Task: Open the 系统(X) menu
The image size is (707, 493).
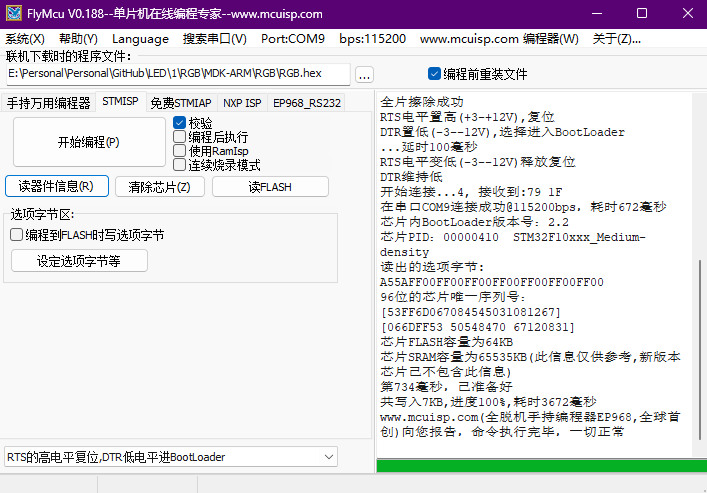Action: (x=25, y=39)
